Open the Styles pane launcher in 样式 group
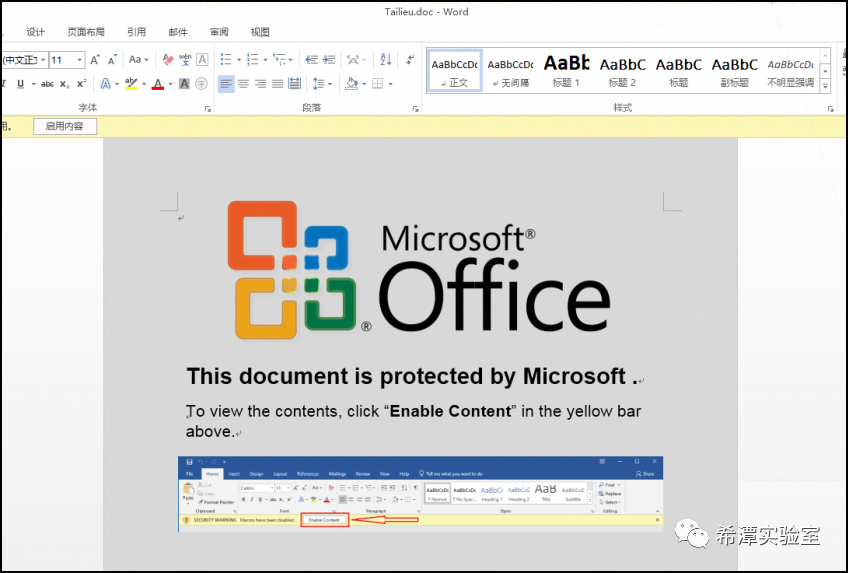848x573 pixels. [x=830, y=109]
